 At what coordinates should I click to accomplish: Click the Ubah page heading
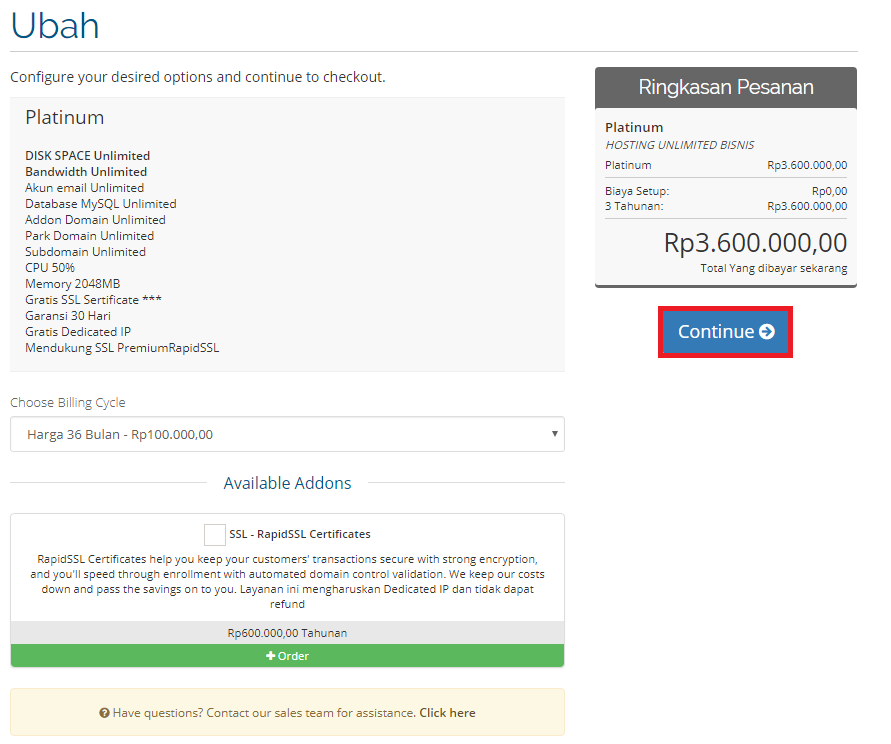click(55, 25)
